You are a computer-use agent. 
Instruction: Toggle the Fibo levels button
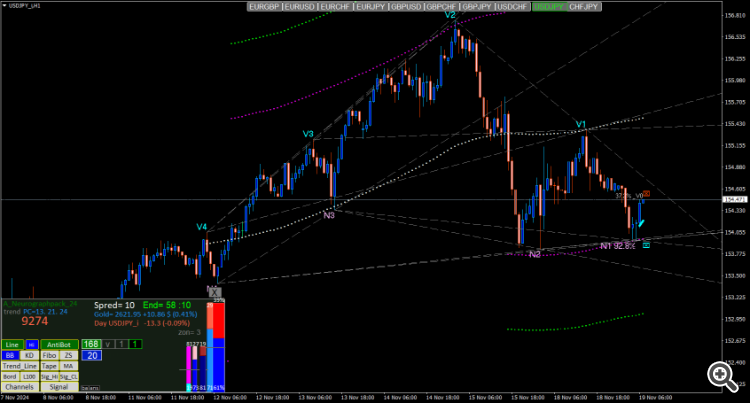50,355
